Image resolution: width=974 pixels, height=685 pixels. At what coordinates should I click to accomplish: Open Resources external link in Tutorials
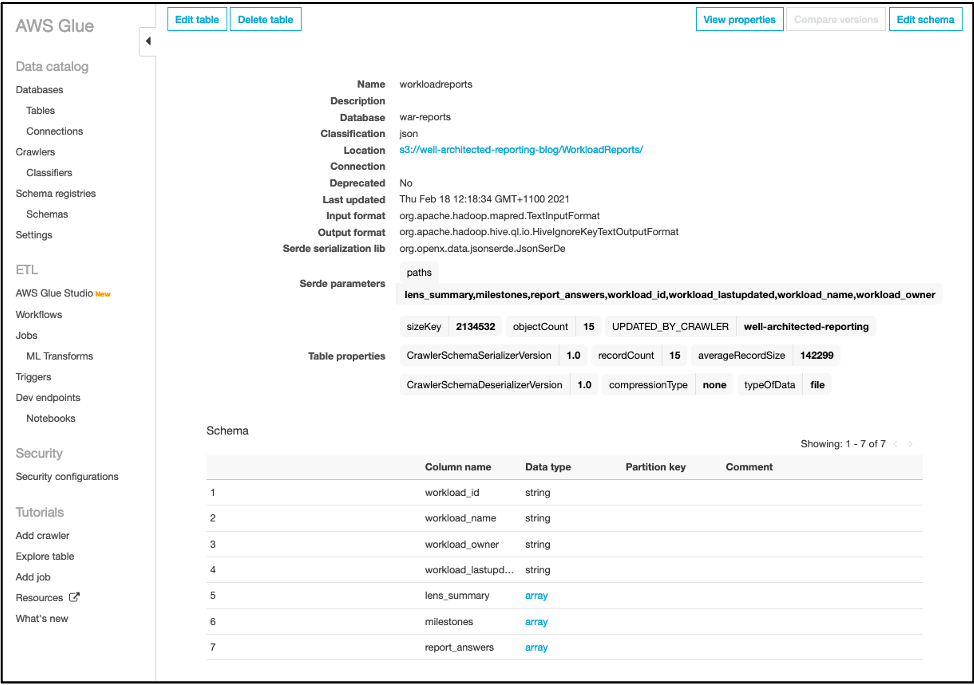point(40,598)
